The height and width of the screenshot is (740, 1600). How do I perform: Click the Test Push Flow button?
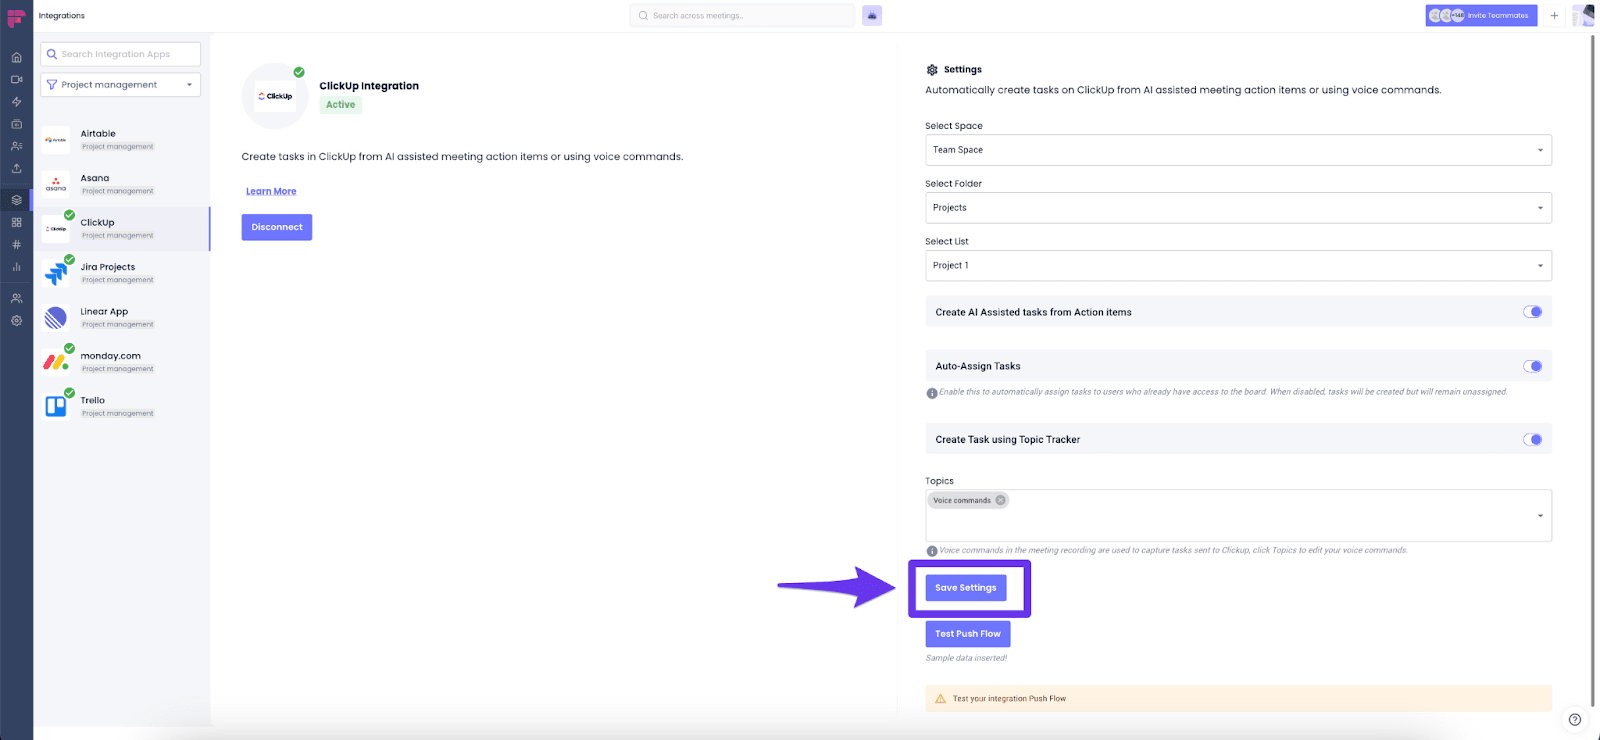coord(968,634)
